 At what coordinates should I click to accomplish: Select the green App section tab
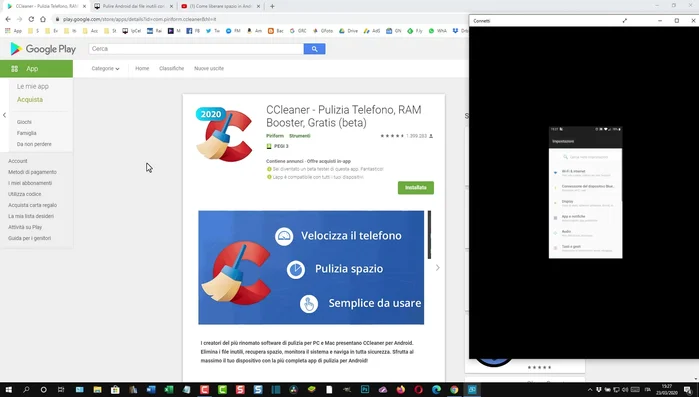37,69
